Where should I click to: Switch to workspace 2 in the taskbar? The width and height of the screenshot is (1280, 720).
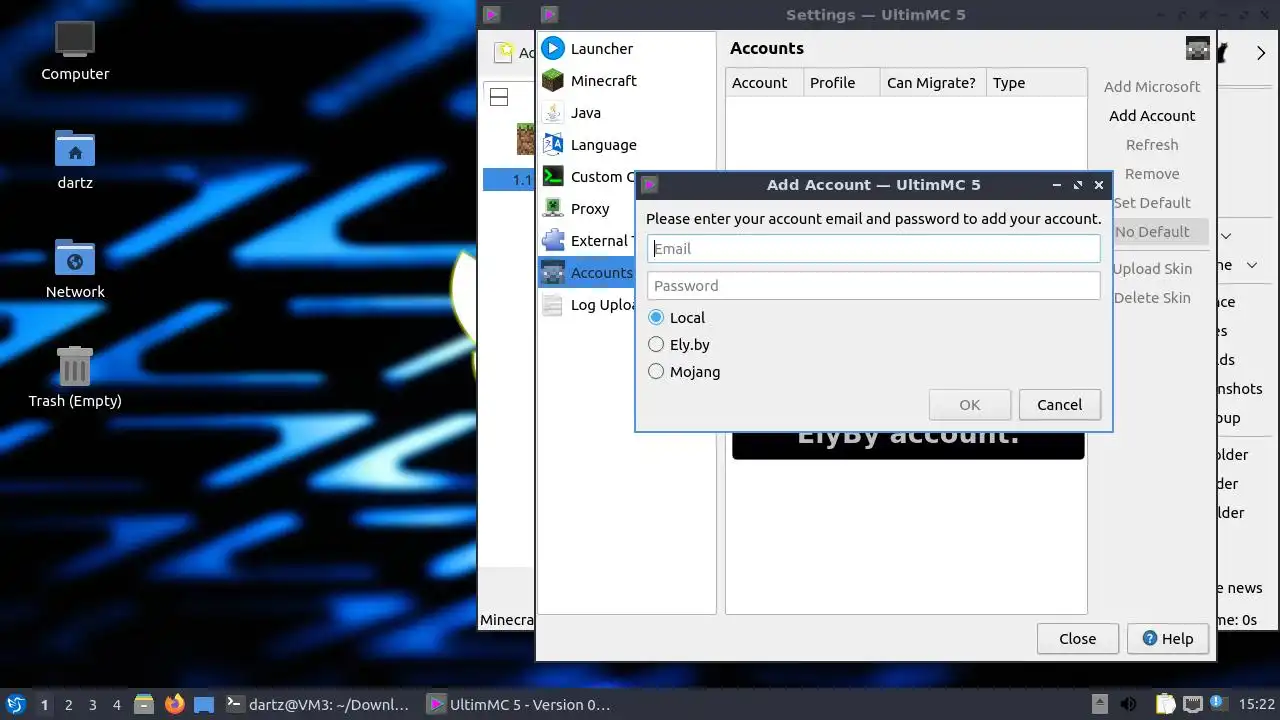pos(68,704)
